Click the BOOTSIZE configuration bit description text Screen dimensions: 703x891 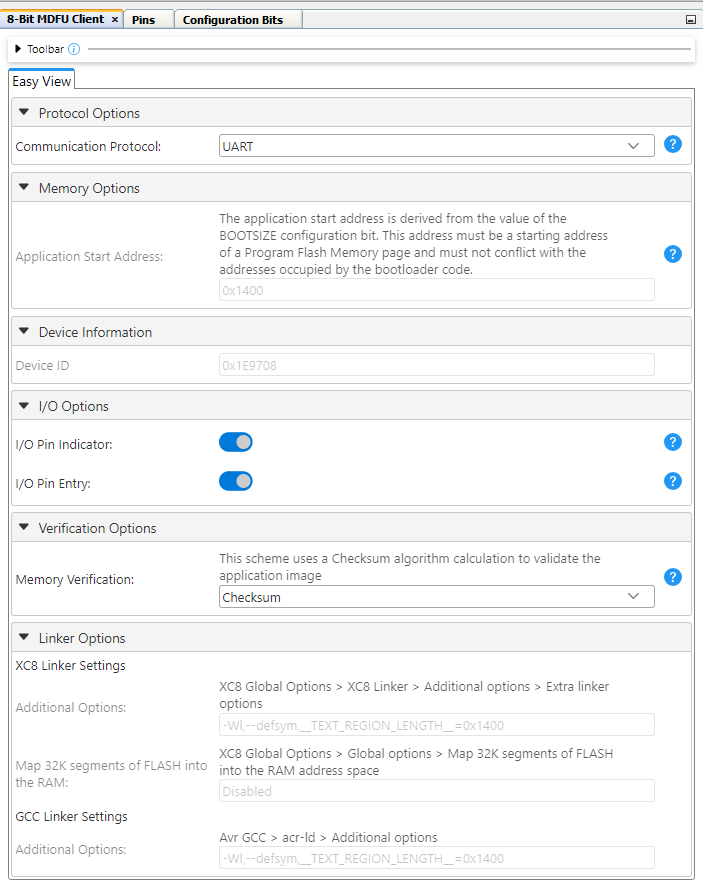tap(414, 244)
